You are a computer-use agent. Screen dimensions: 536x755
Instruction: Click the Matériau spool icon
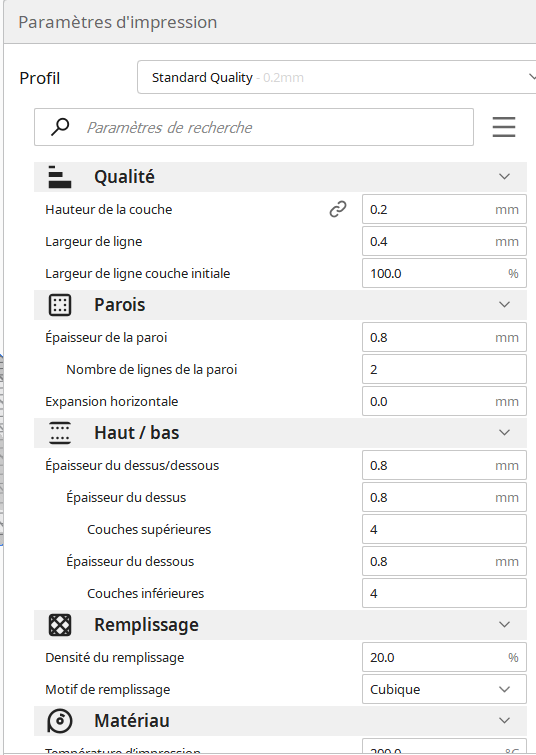click(60, 721)
